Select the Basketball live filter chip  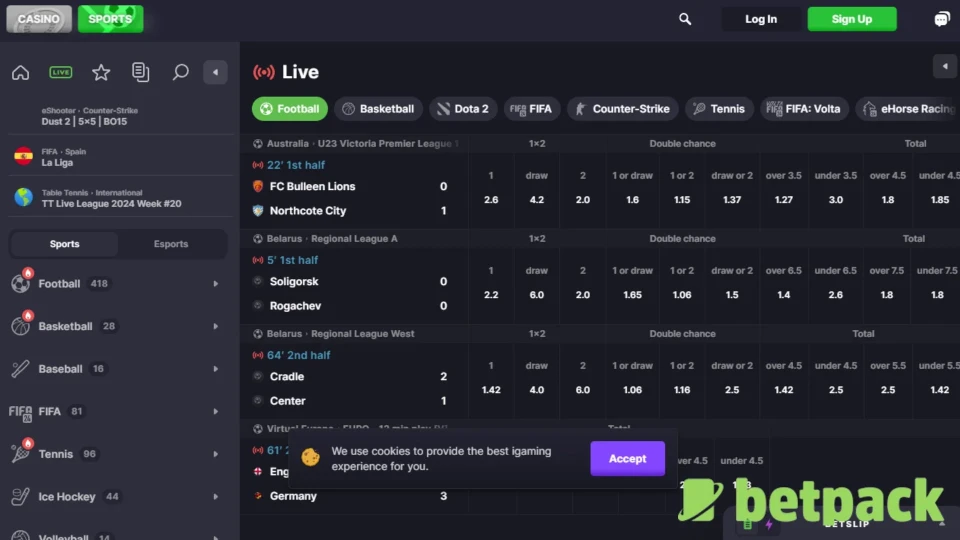(378, 109)
